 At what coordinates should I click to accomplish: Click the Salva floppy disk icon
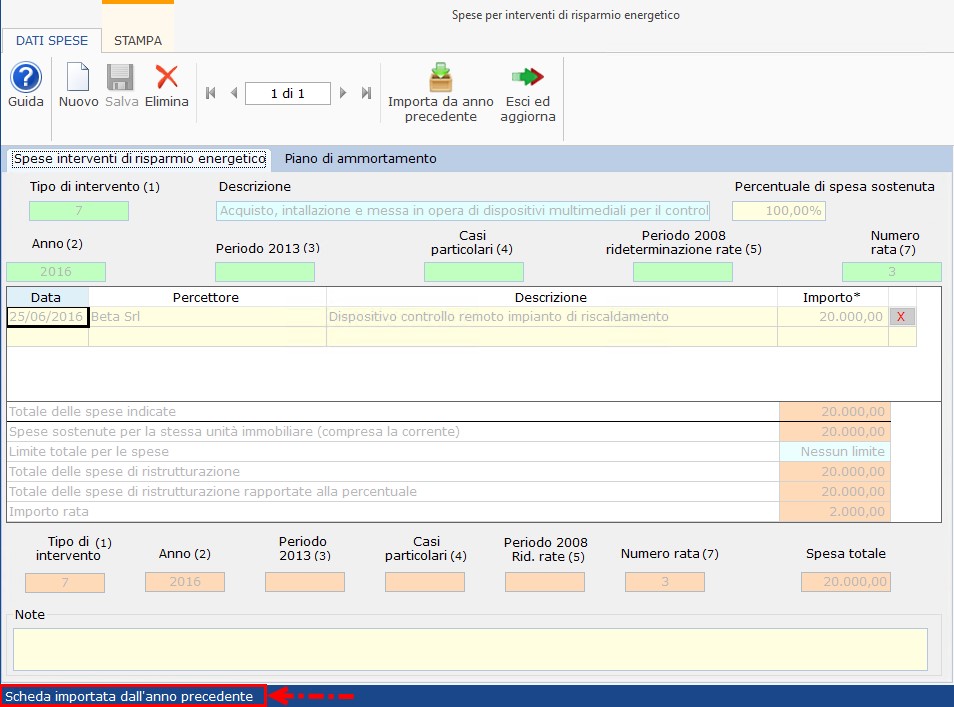click(120, 78)
